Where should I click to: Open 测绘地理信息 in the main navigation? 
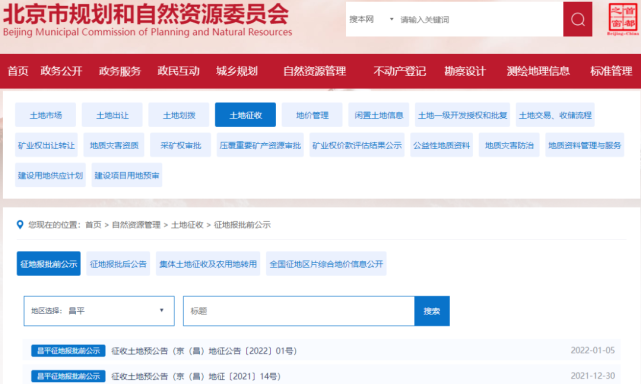click(x=538, y=71)
